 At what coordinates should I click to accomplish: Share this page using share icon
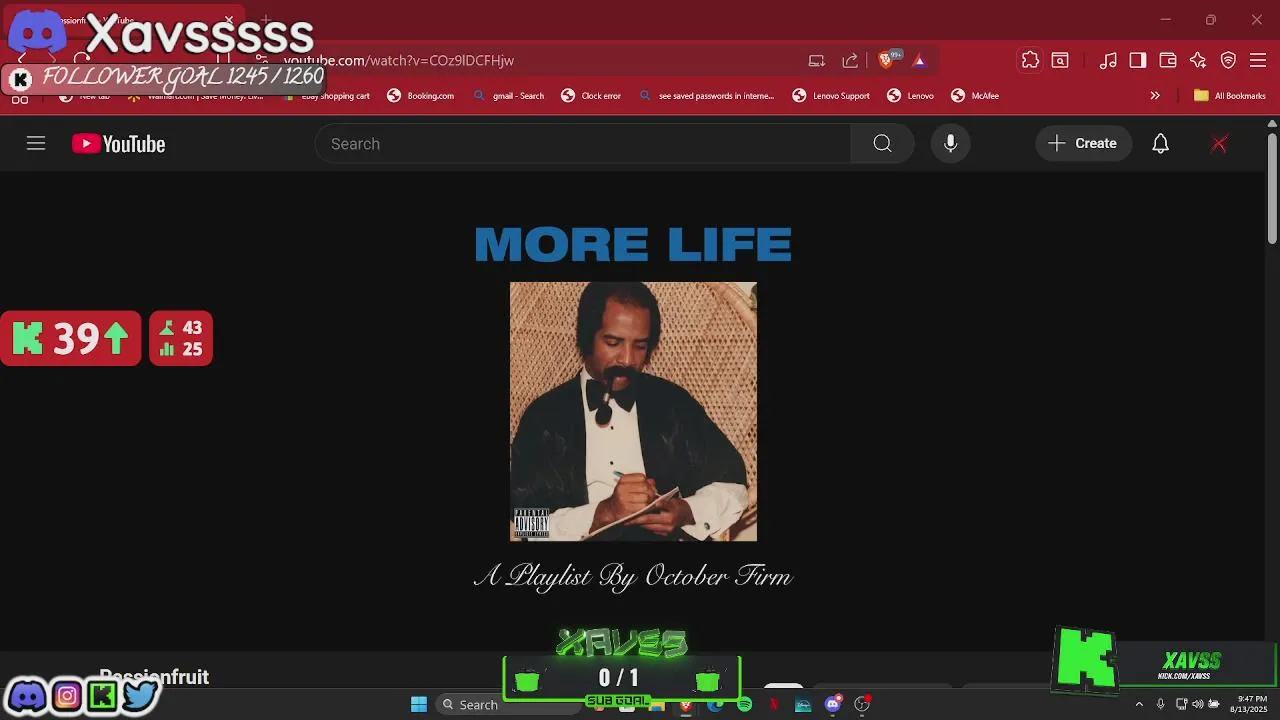(x=850, y=61)
